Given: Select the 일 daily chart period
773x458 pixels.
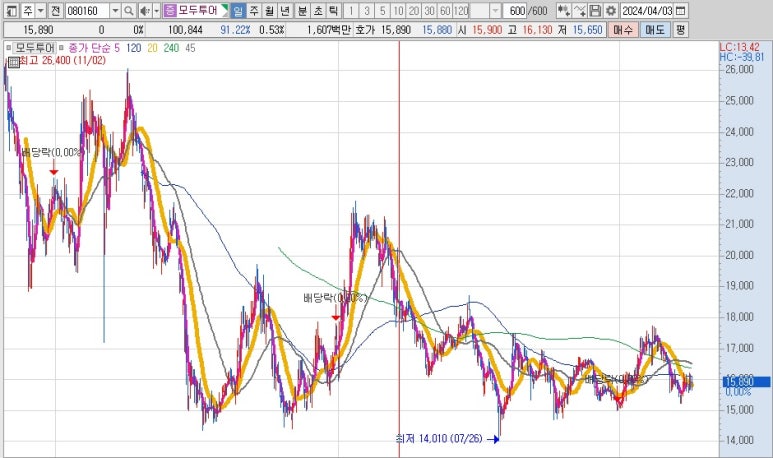Looking at the screenshot, I should click(x=238, y=10).
